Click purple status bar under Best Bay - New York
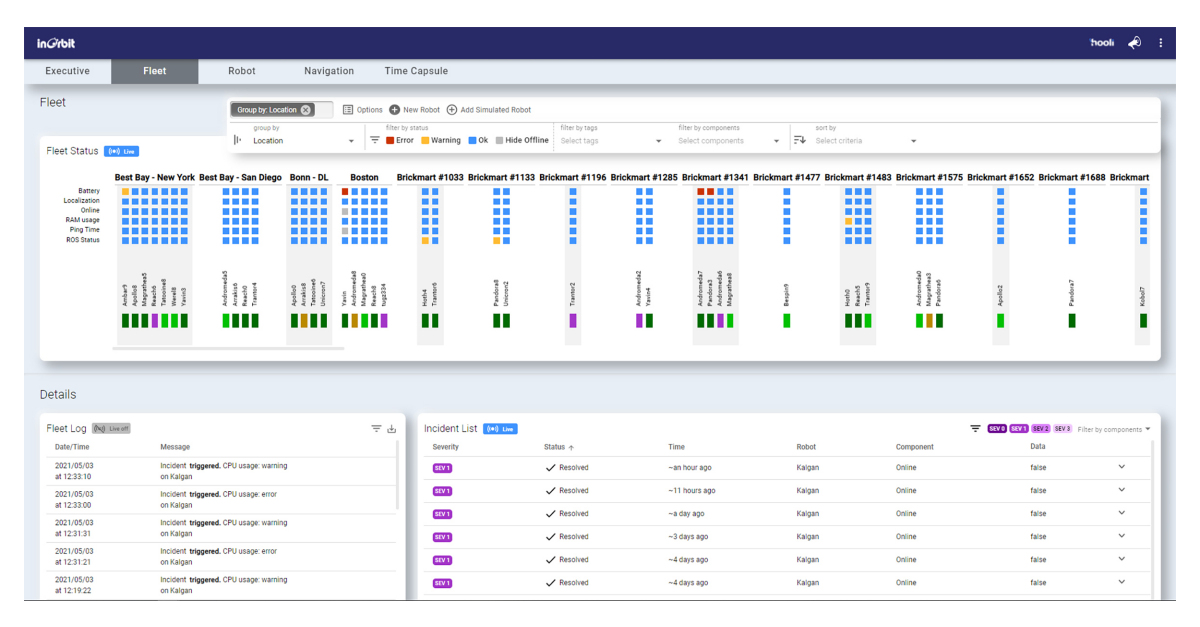The width and height of the screenshot is (1200, 627). (x=155, y=321)
